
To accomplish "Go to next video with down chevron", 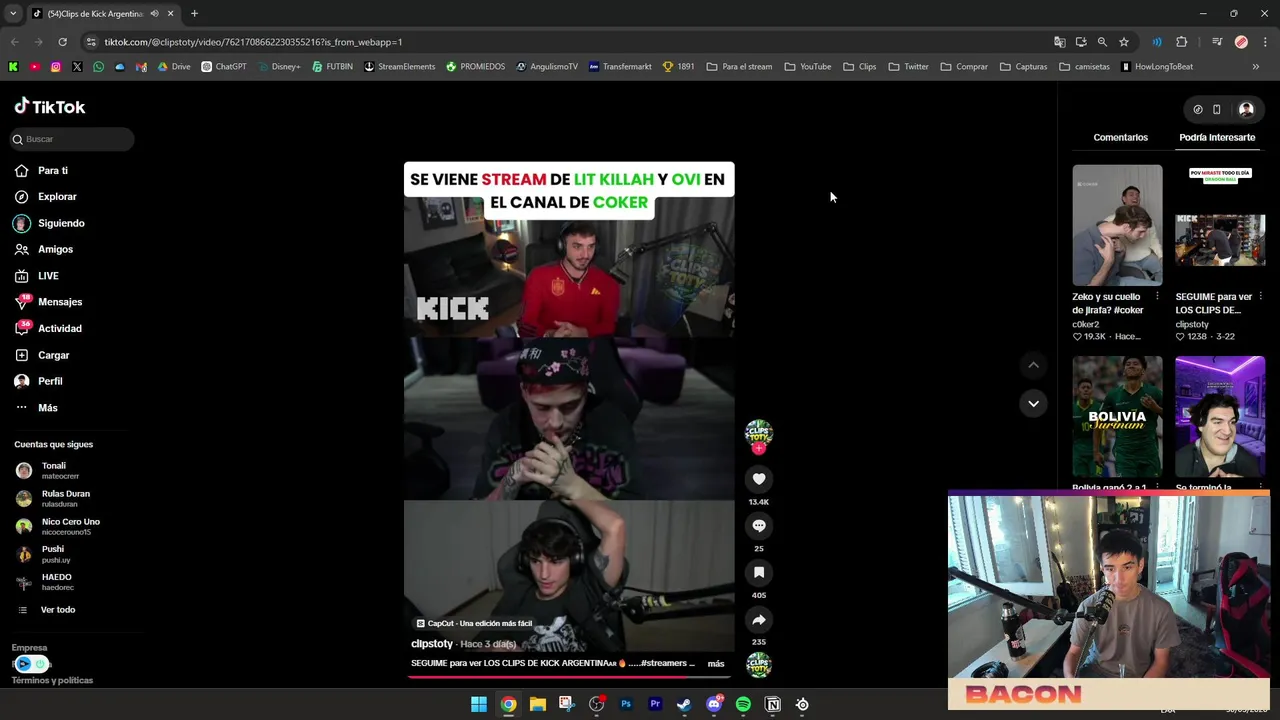I will click(1033, 403).
